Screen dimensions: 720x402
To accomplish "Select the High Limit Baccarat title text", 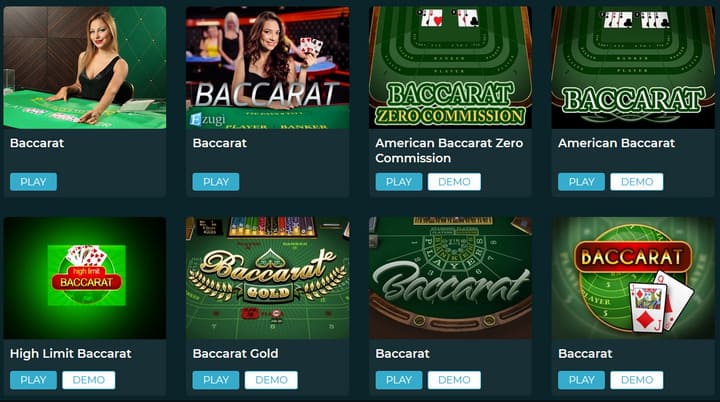I will coord(71,354).
